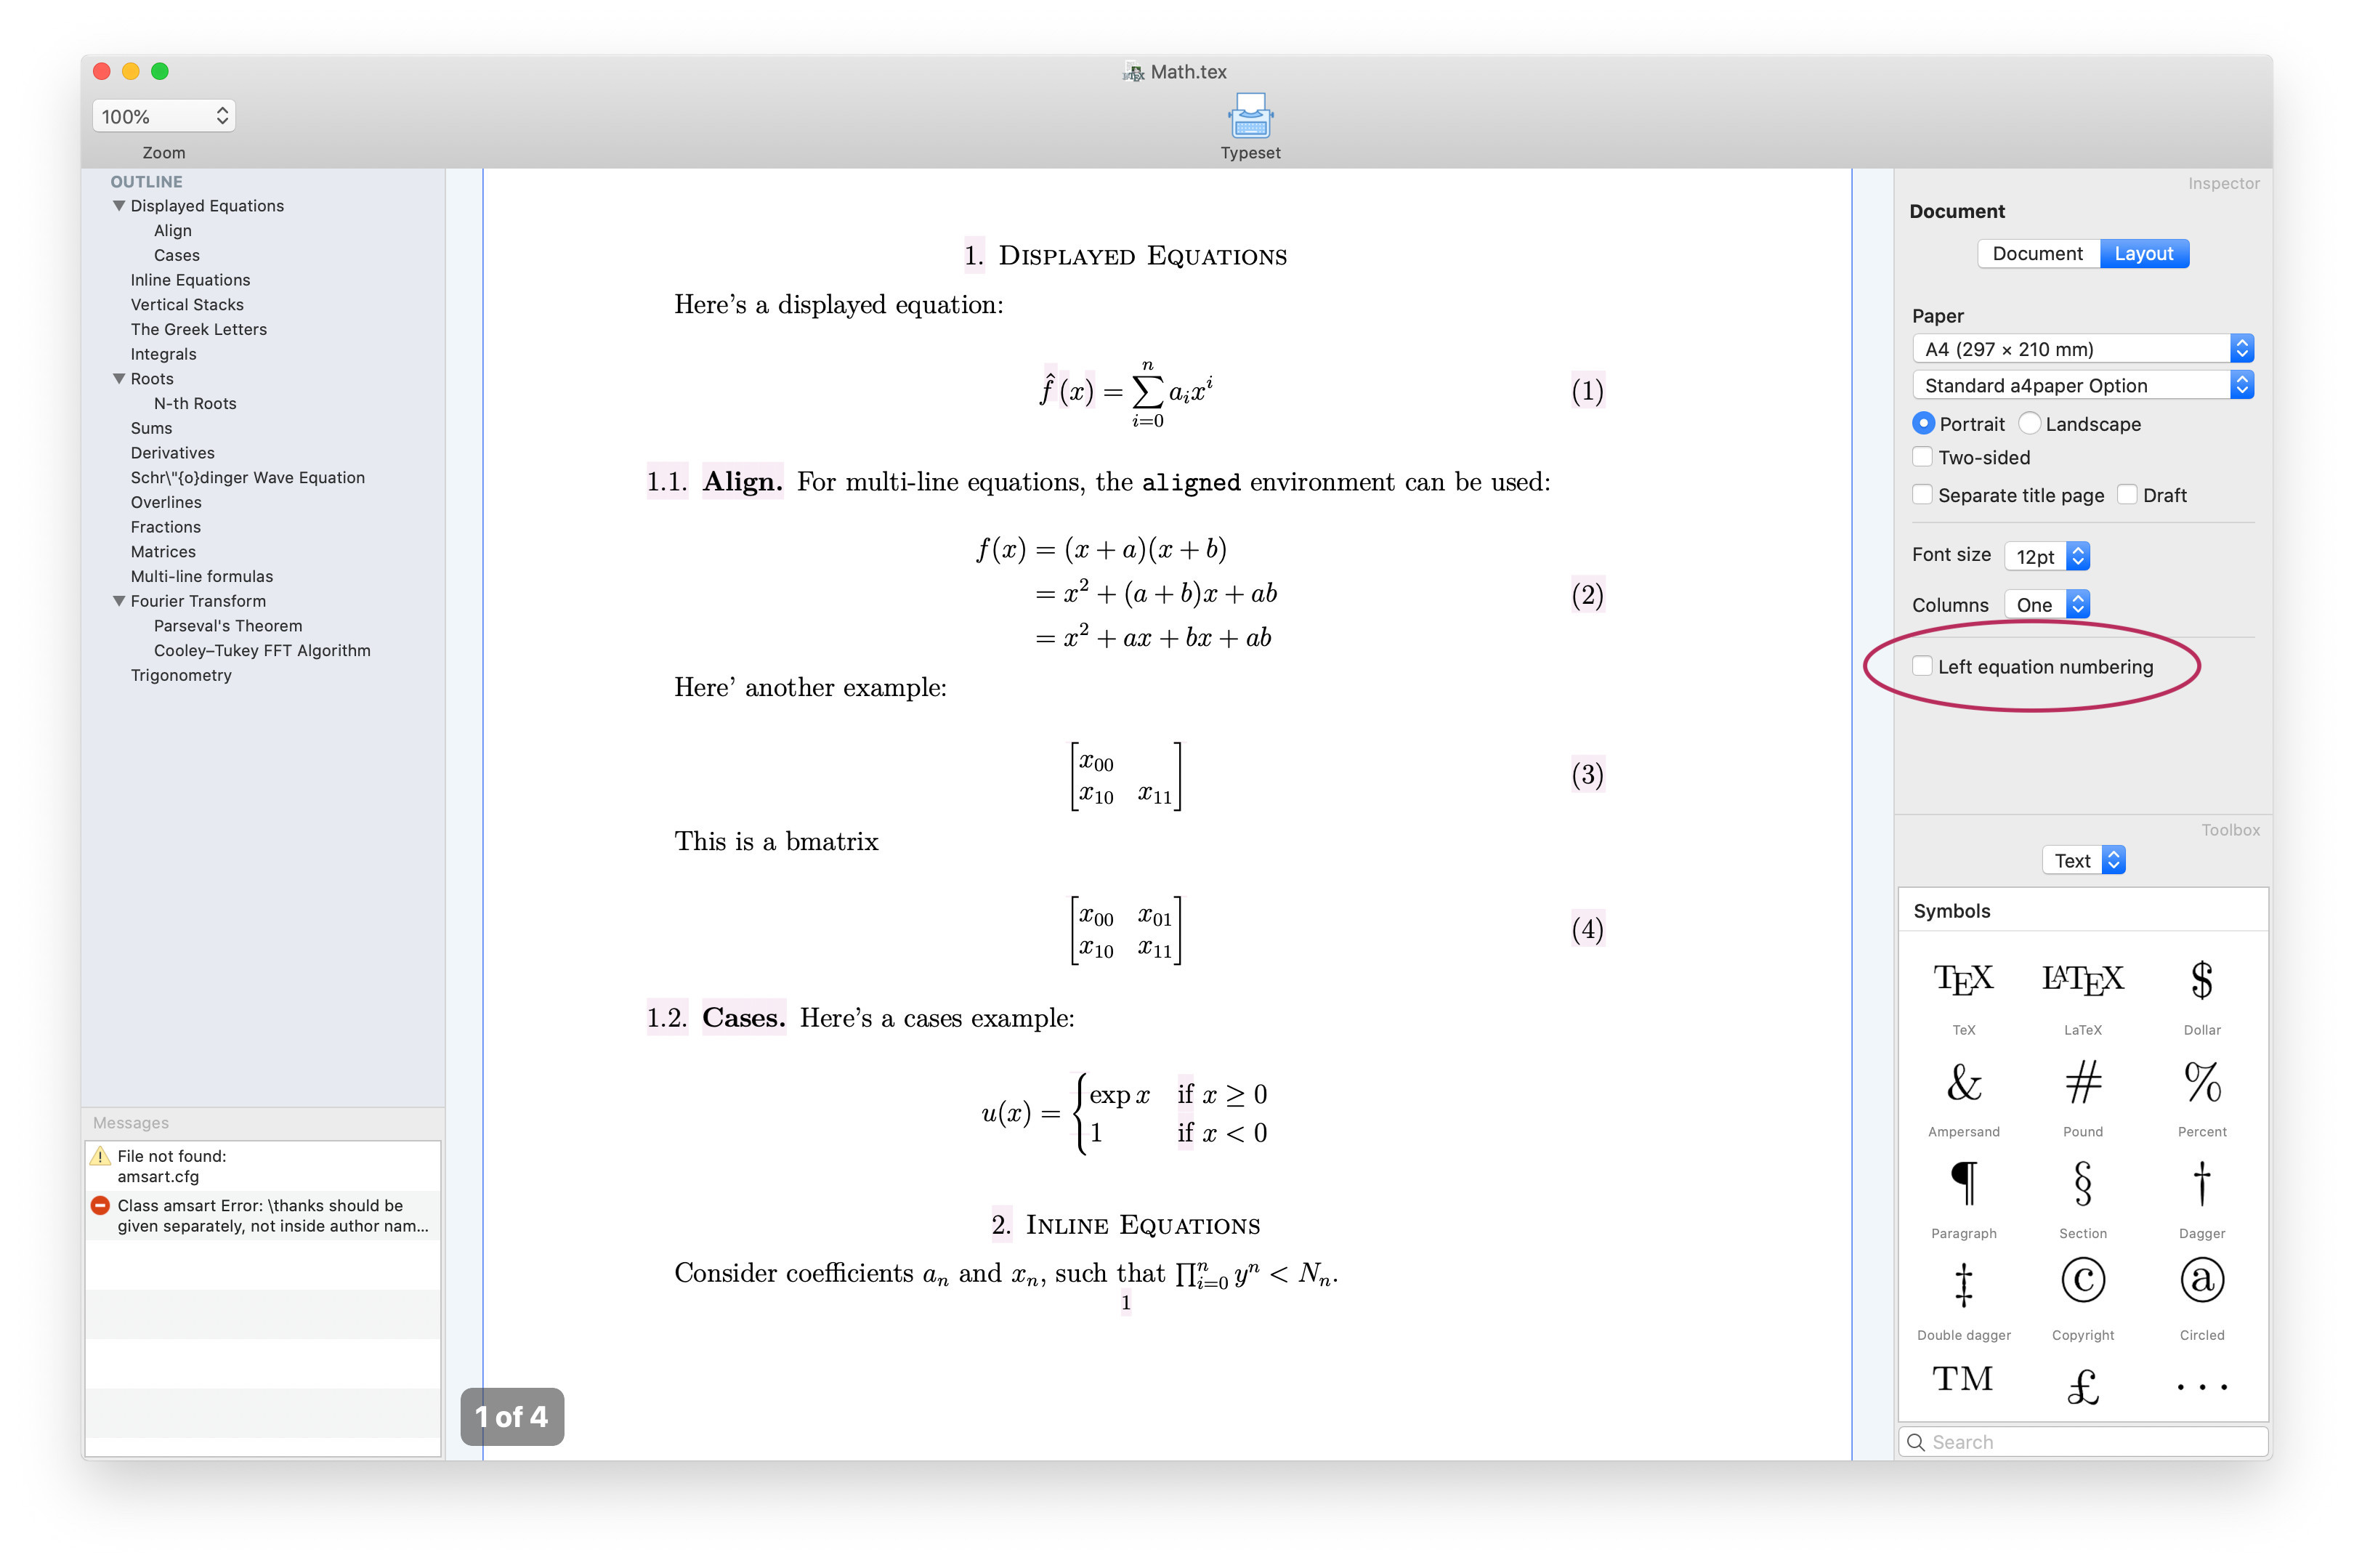Screen dimensions: 2354x1568
Task: Collapse the Roots outline group
Action: (119, 379)
